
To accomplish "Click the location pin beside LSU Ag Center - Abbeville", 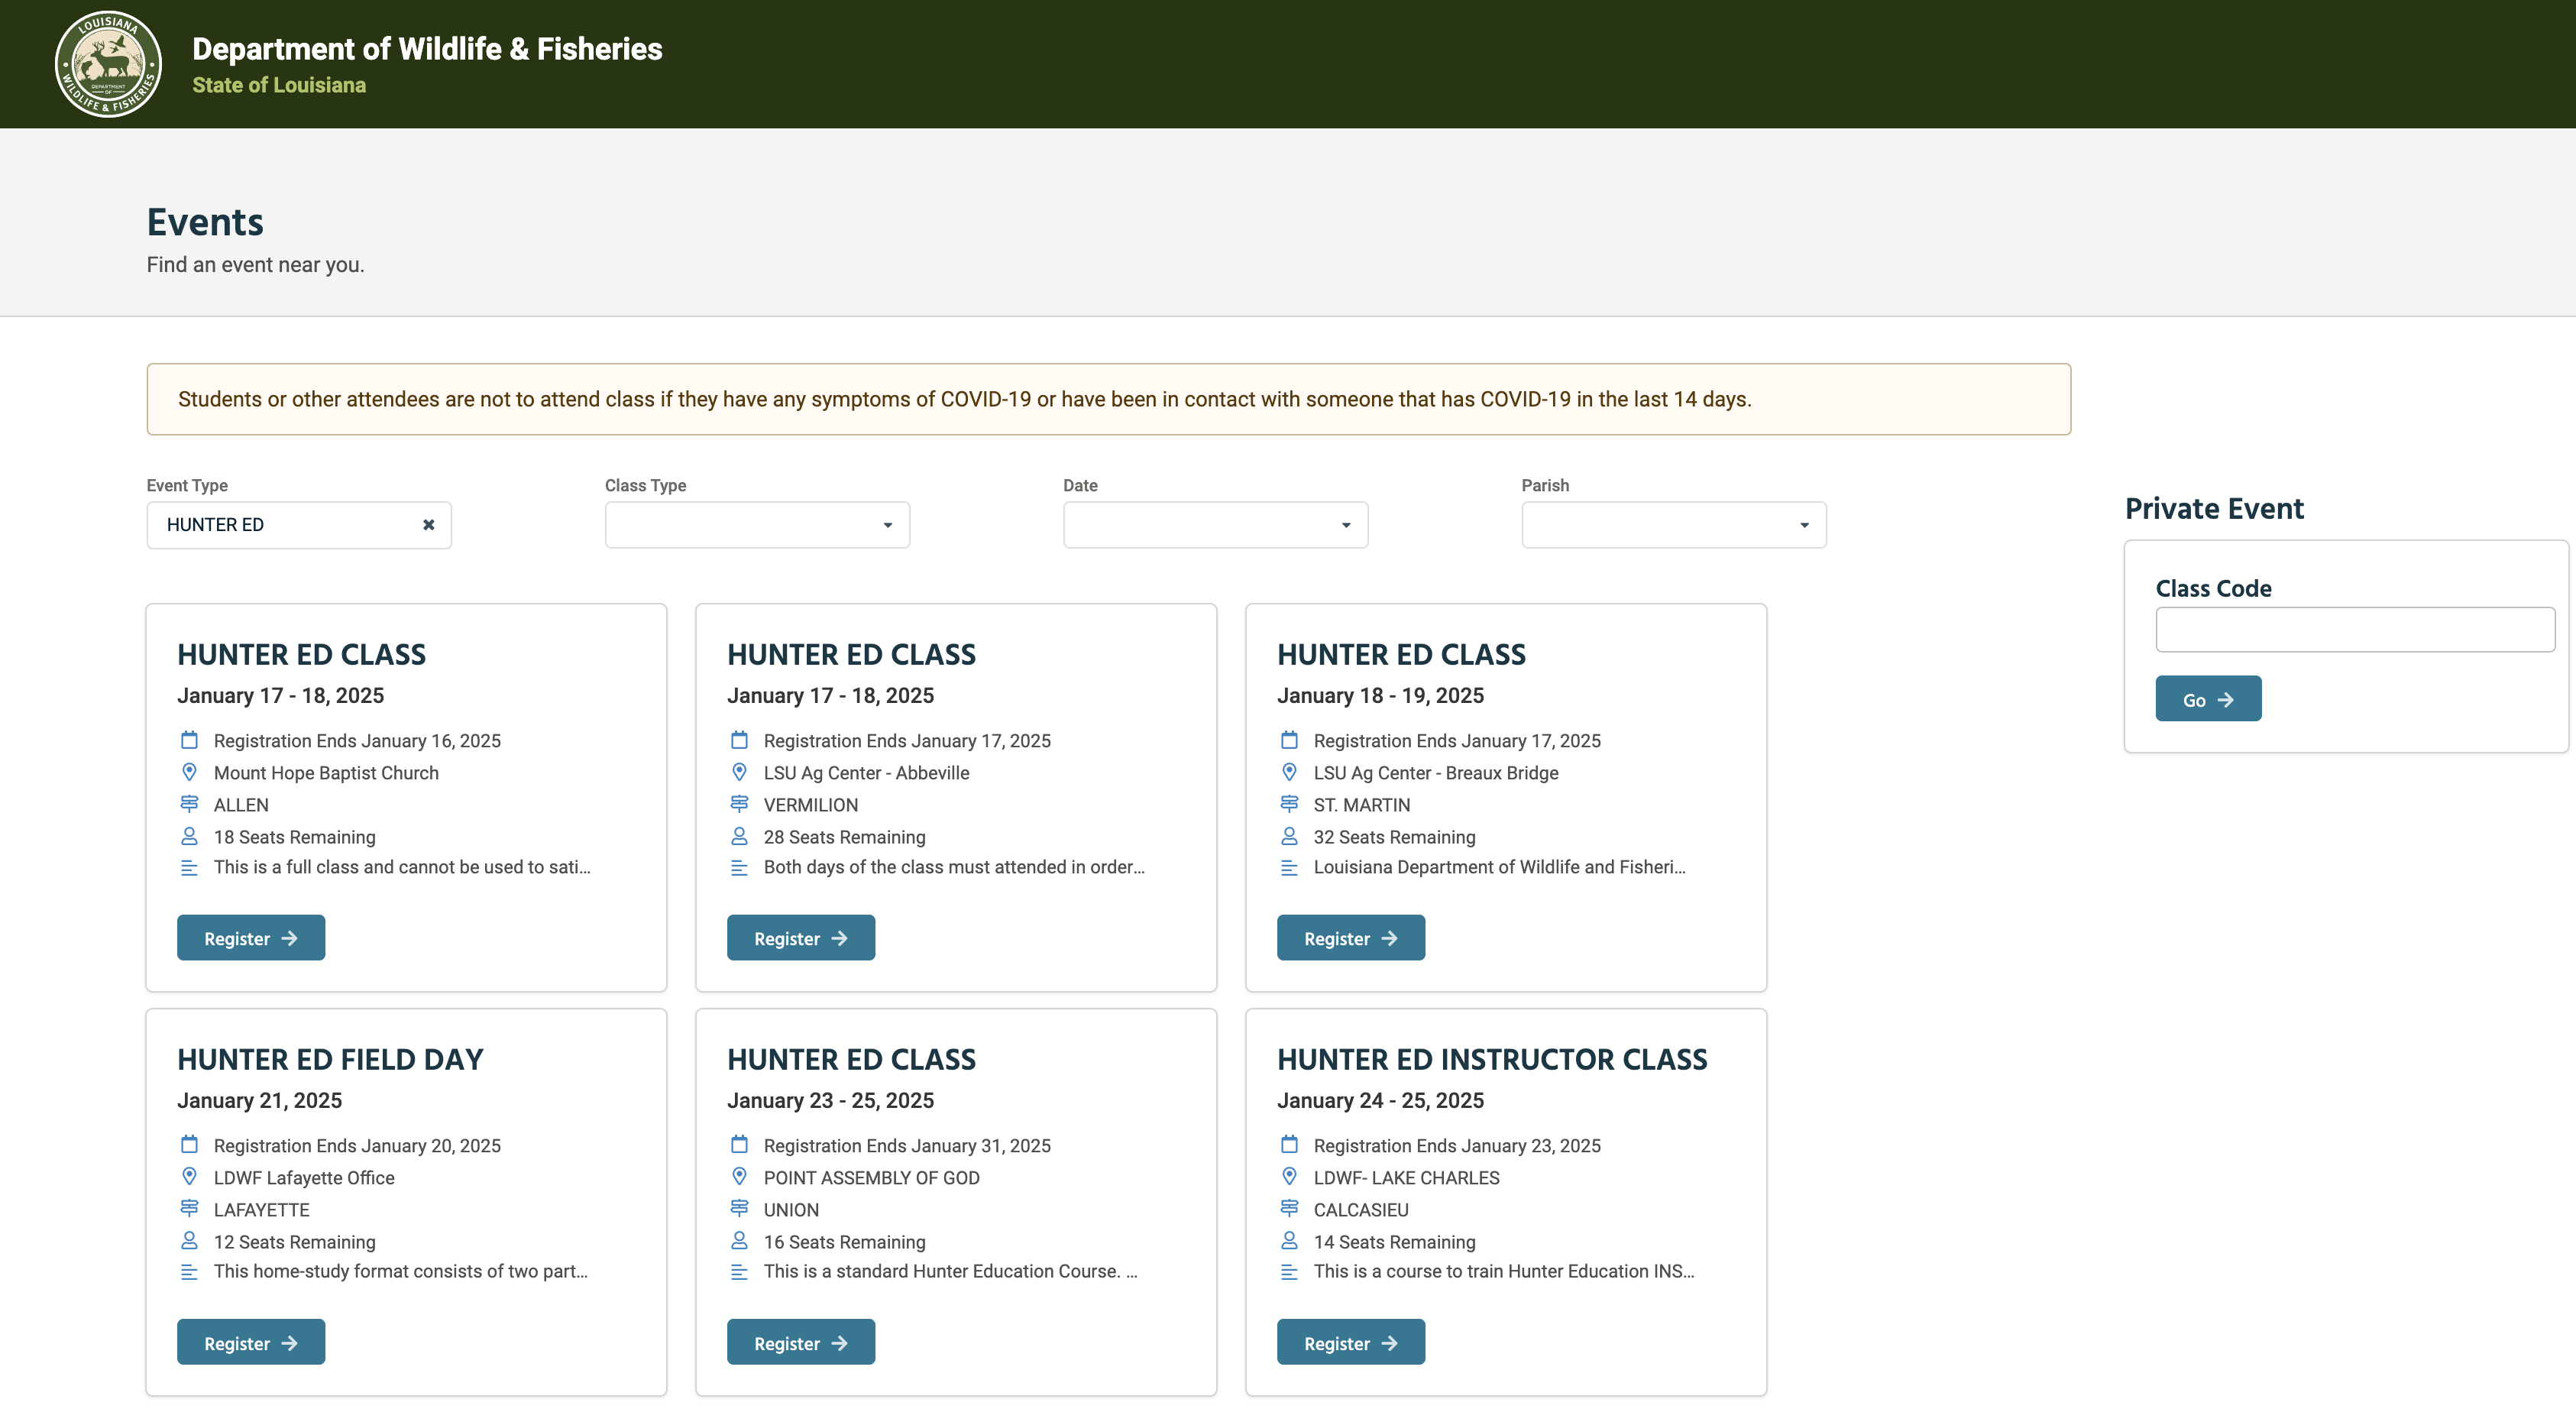I will 739,773.
